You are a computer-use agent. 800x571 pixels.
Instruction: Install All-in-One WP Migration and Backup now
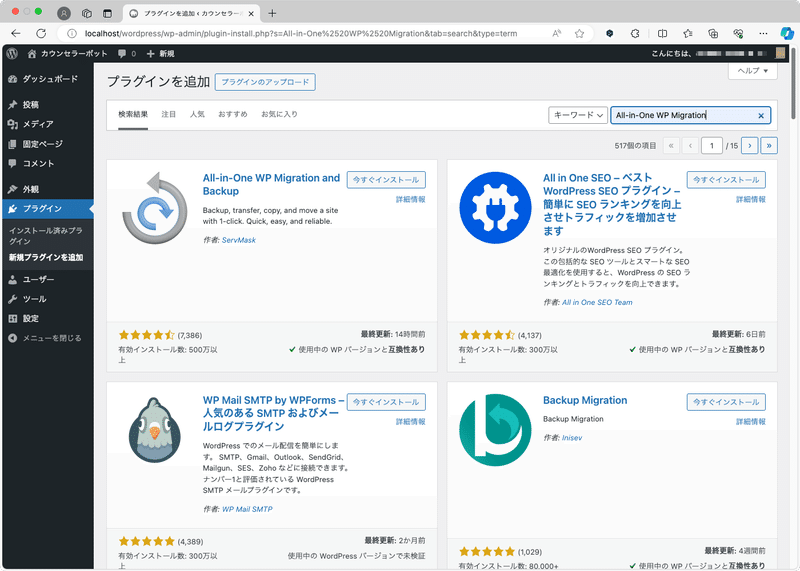click(x=386, y=180)
